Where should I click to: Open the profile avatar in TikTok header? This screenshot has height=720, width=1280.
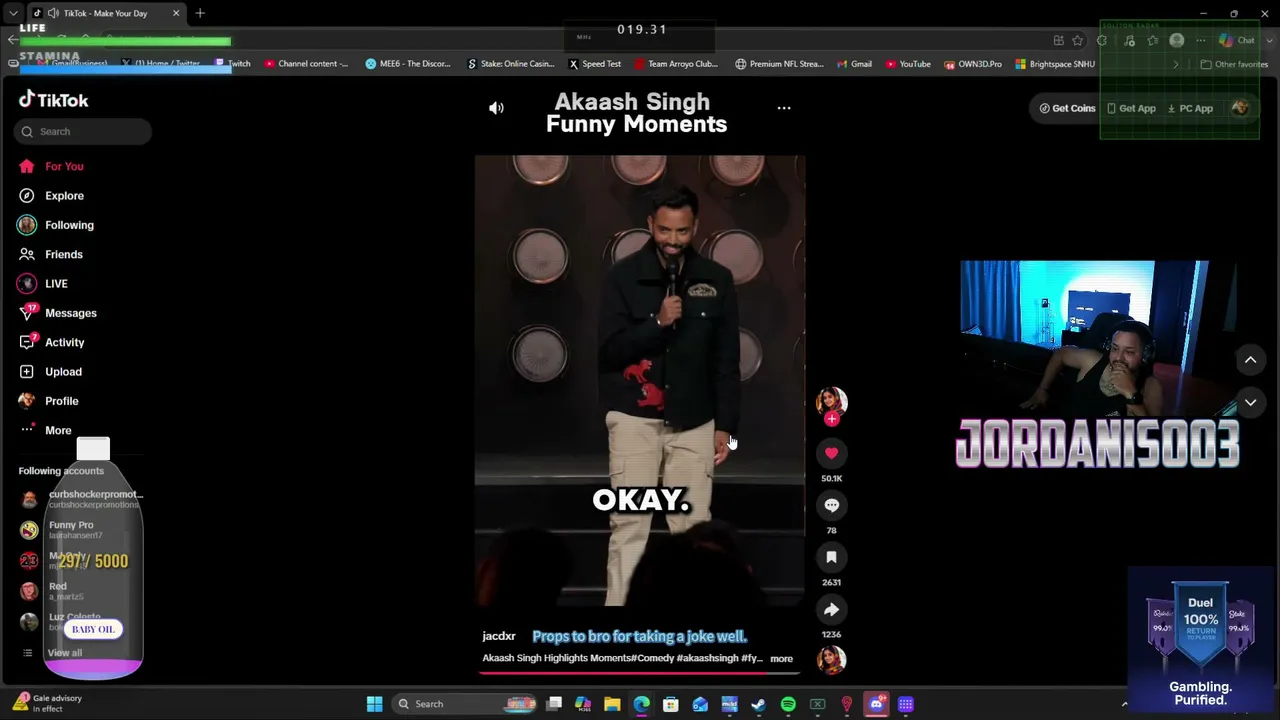(1240, 108)
